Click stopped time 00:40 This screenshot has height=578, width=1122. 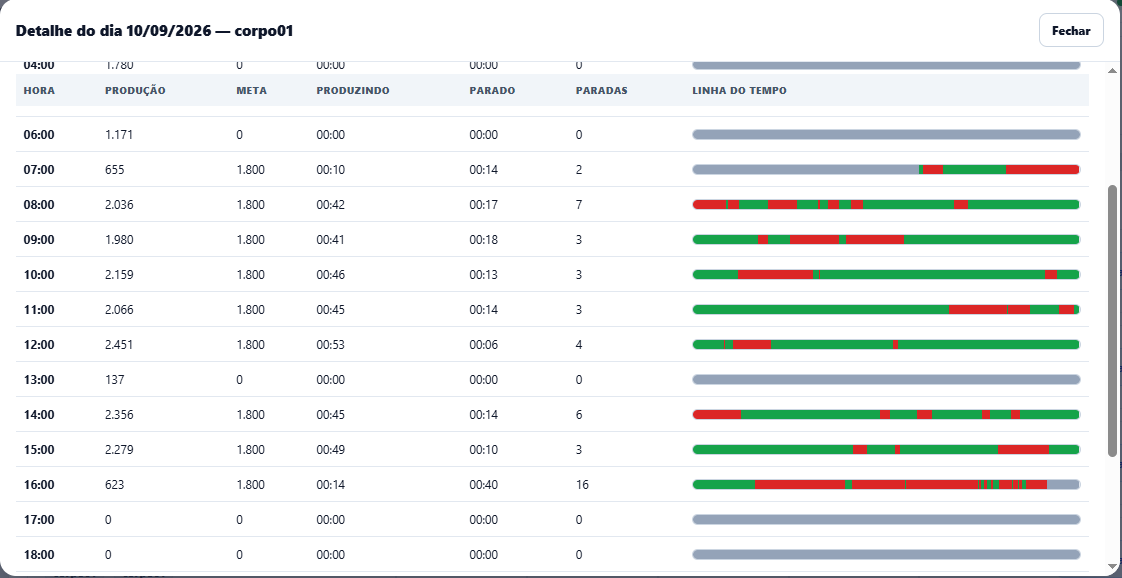pos(484,485)
